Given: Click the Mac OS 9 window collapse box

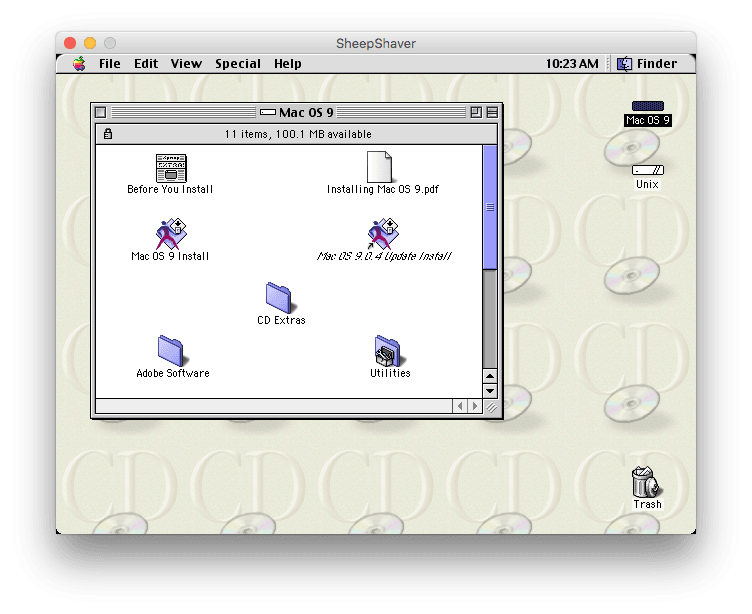Looking at the screenshot, I should tap(492, 112).
